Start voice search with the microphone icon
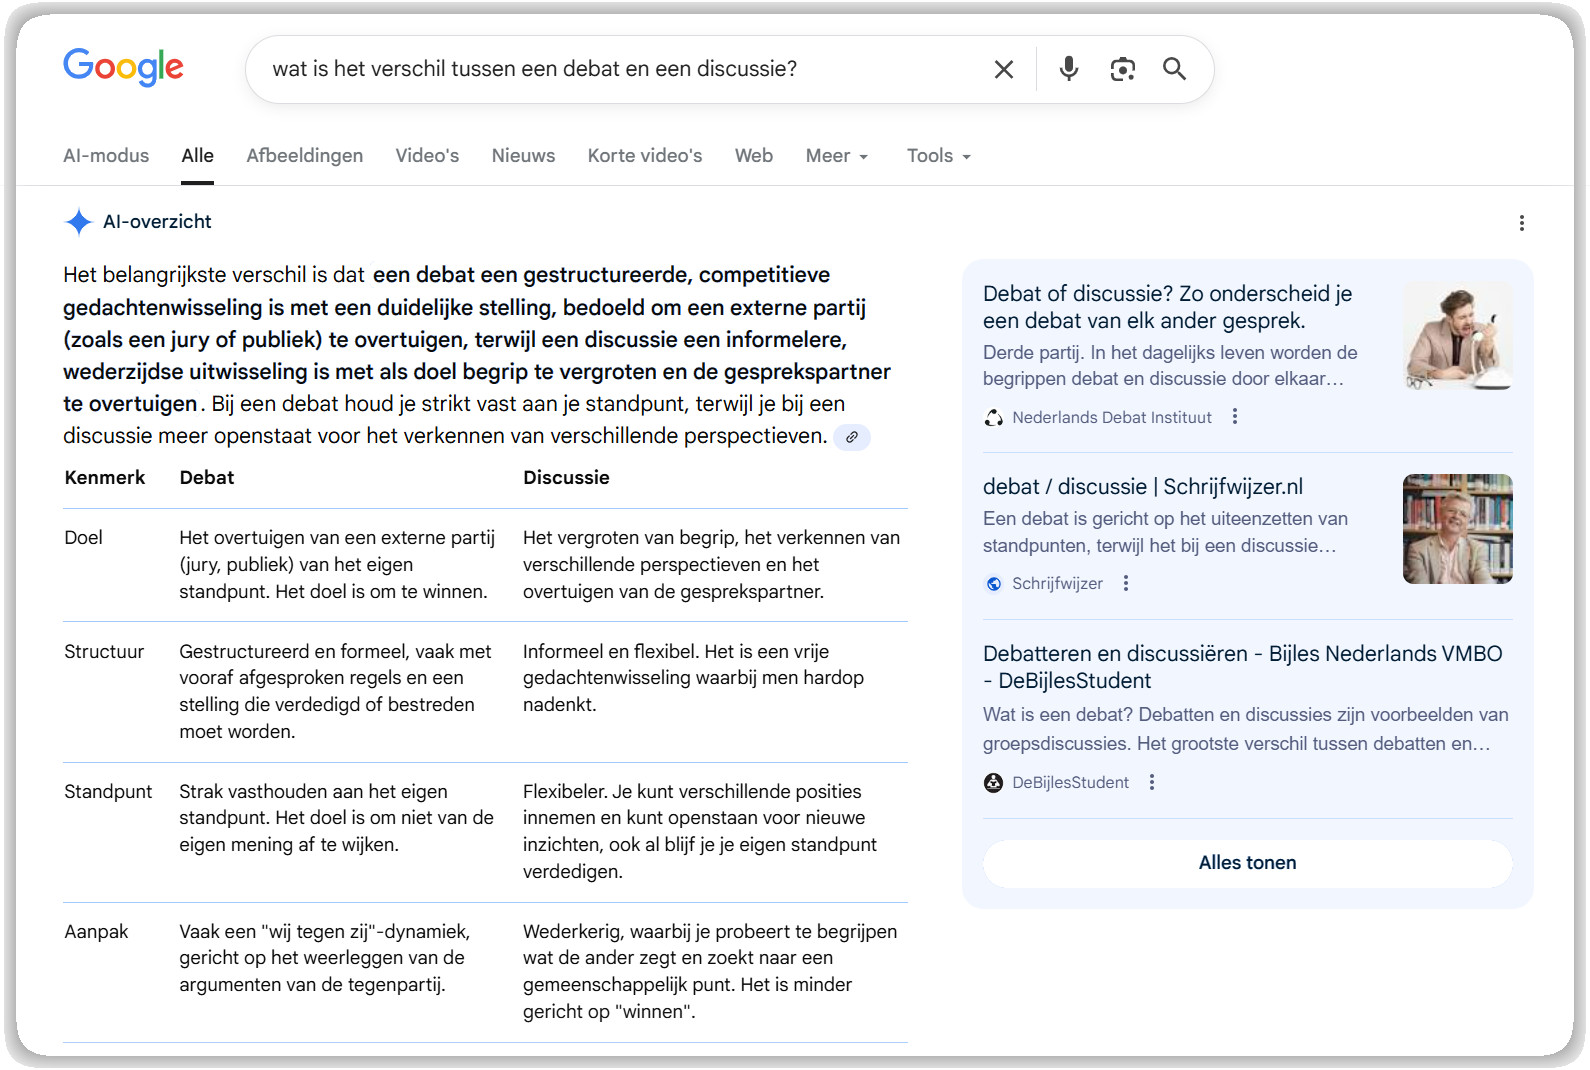 (1068, 69)
